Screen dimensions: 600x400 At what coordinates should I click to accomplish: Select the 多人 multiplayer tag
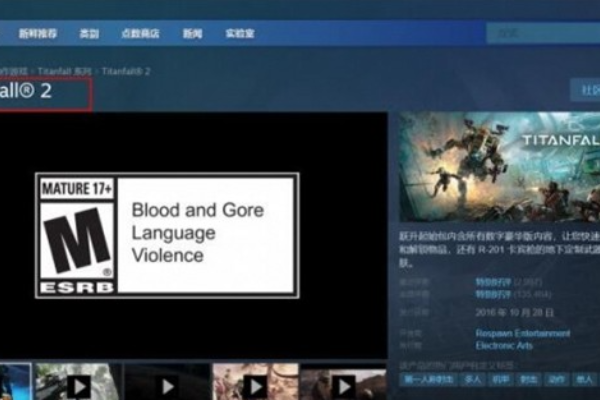click(x=473, y=380)
